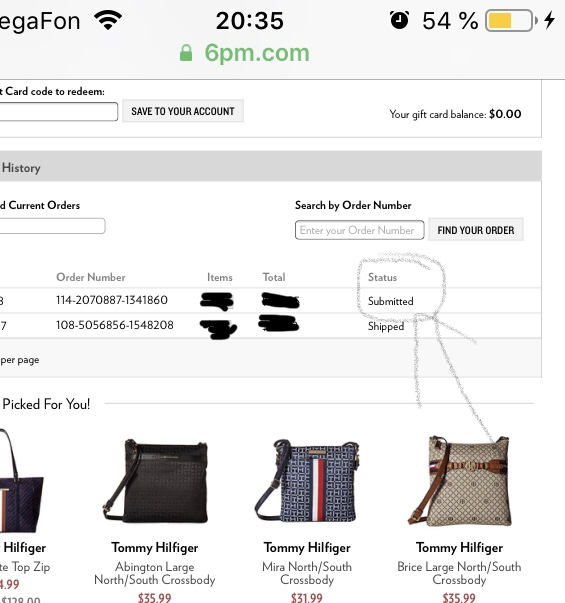The width and height of the screenshot is (565, 603).
Task: Open order 114-2070887-1341860
Action: point(112,300)
